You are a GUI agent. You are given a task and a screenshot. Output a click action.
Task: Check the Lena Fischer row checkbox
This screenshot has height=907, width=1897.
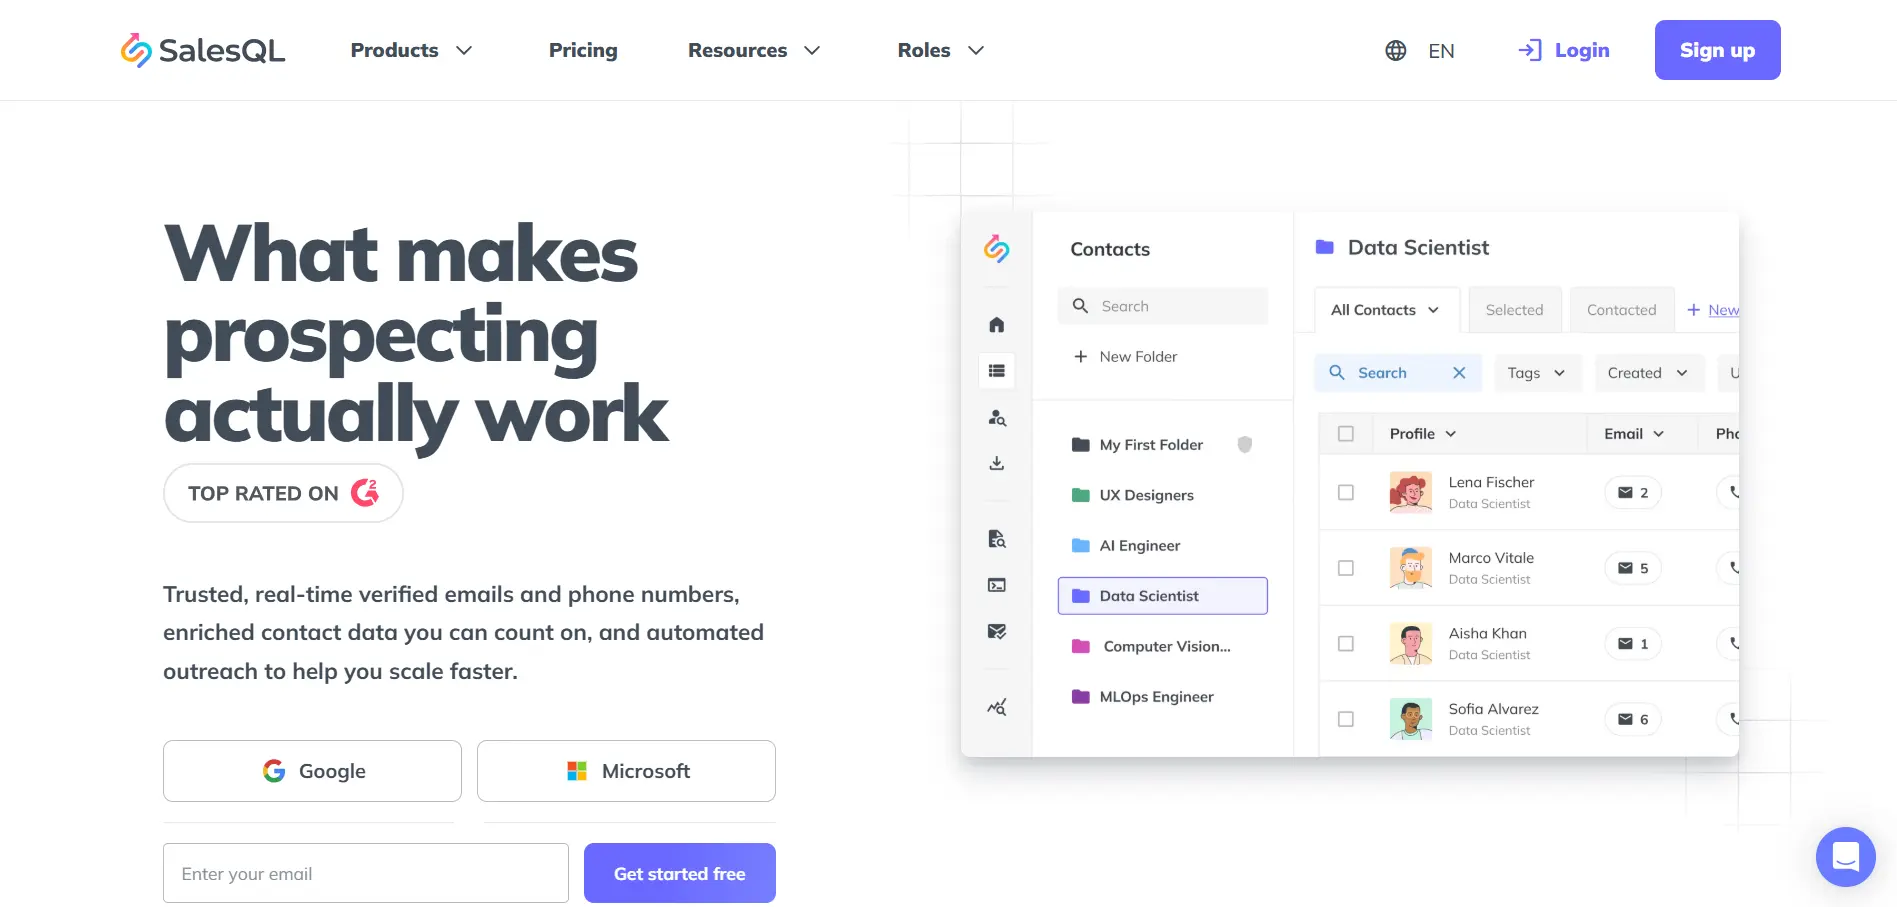point(1346,493)
